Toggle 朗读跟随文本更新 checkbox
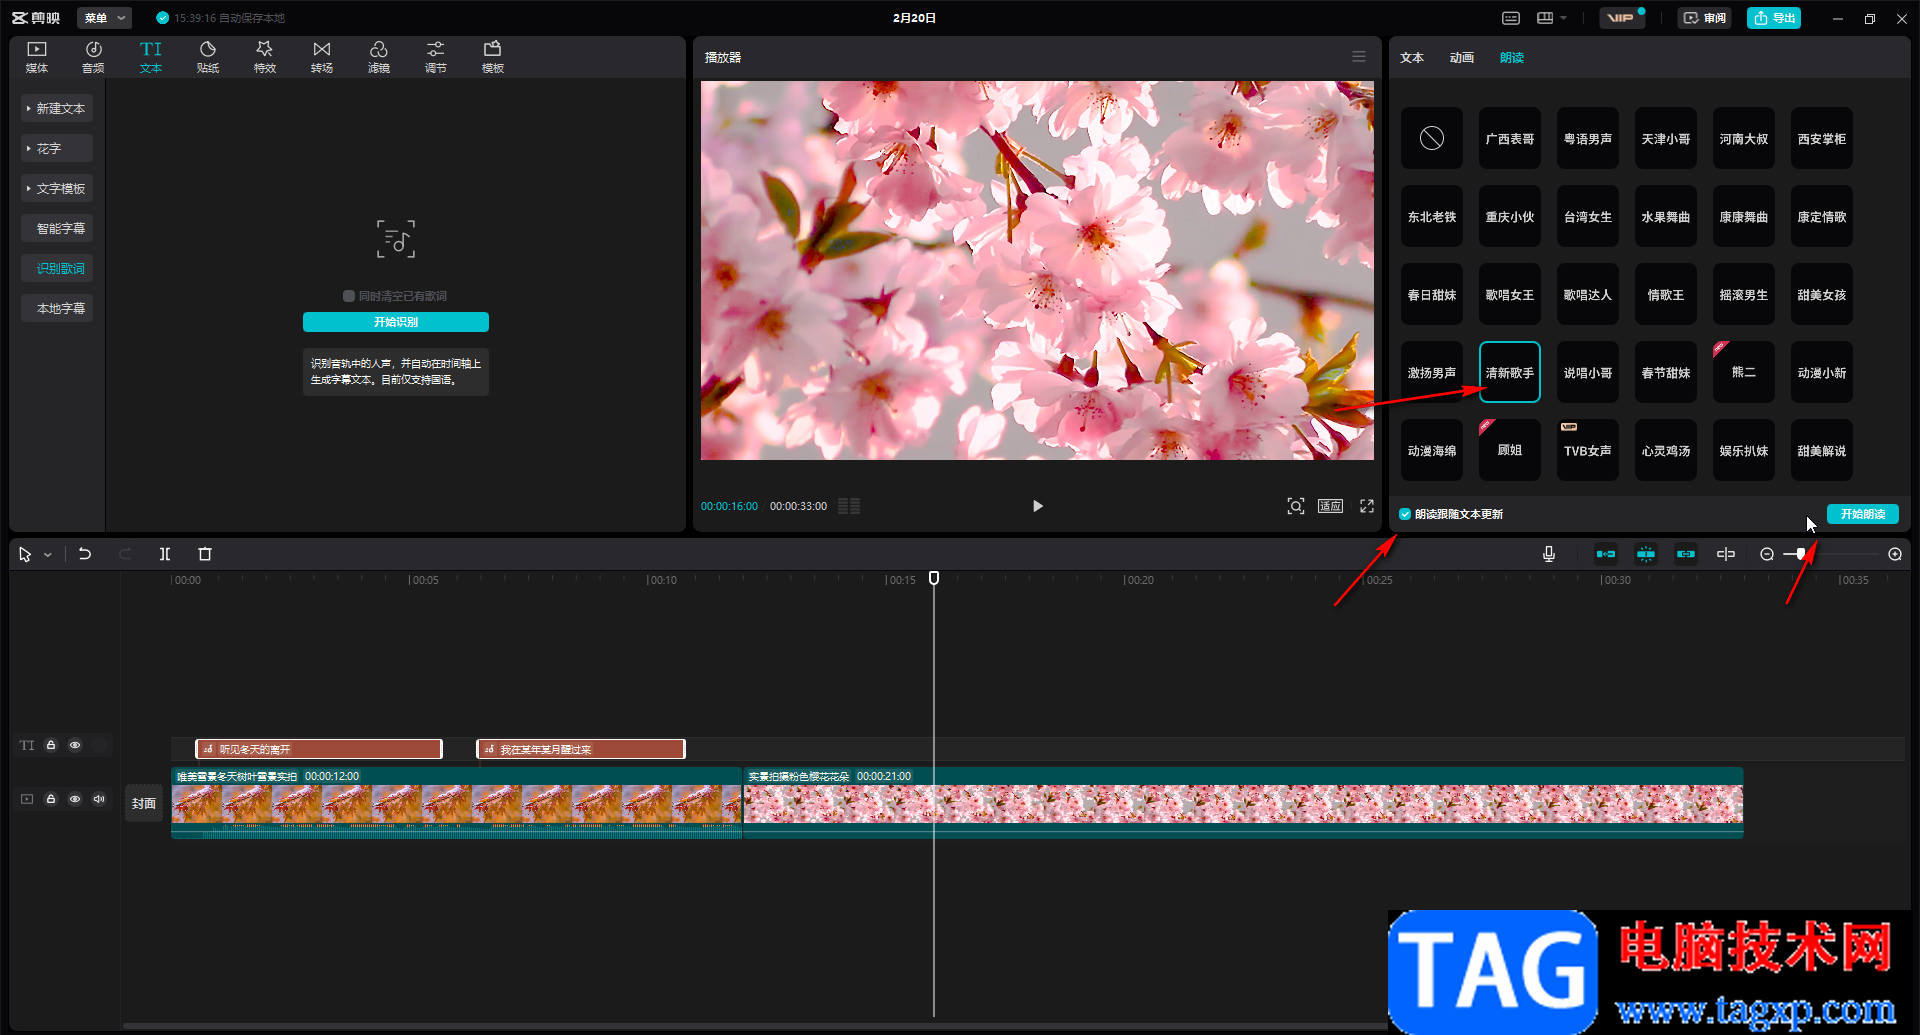This screenshot has width=1920, height=1035. [x=1405, y=514]
